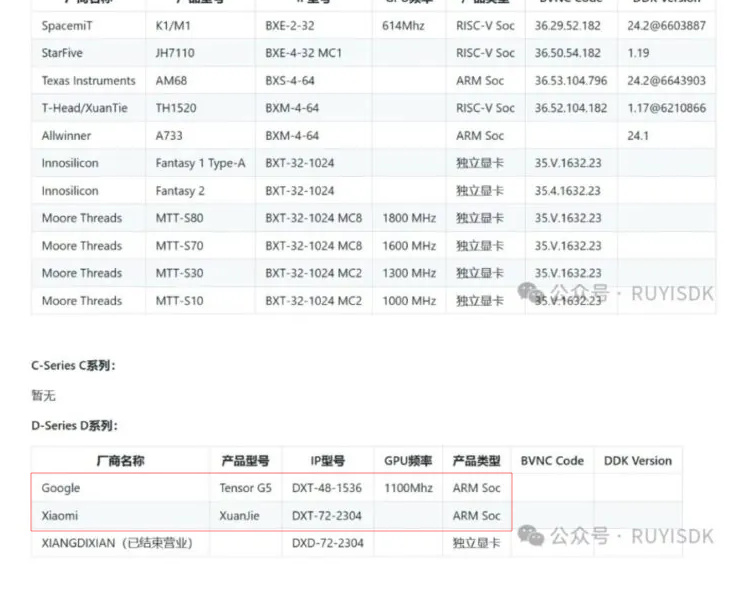Click the Fantasy 2 product cell

180,191
